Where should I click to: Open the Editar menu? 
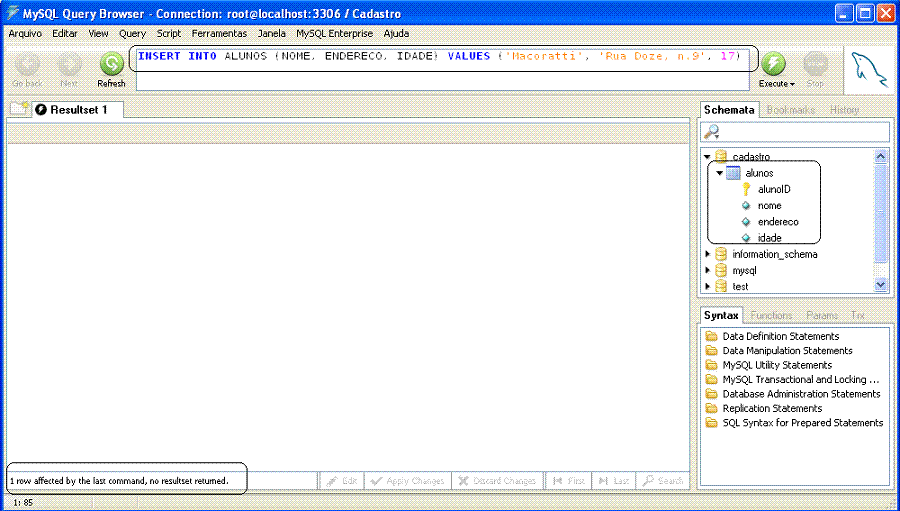click(65, 34)
